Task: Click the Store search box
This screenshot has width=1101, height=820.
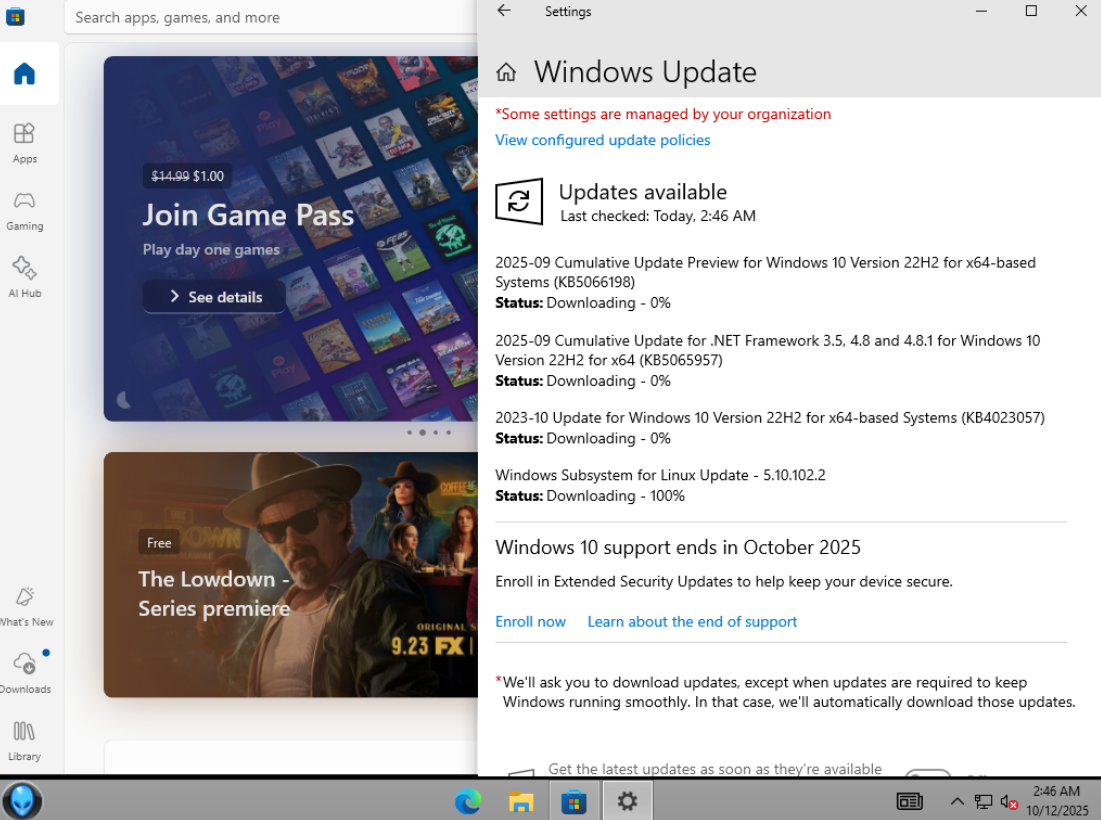Action: click(x=271, y=18)
